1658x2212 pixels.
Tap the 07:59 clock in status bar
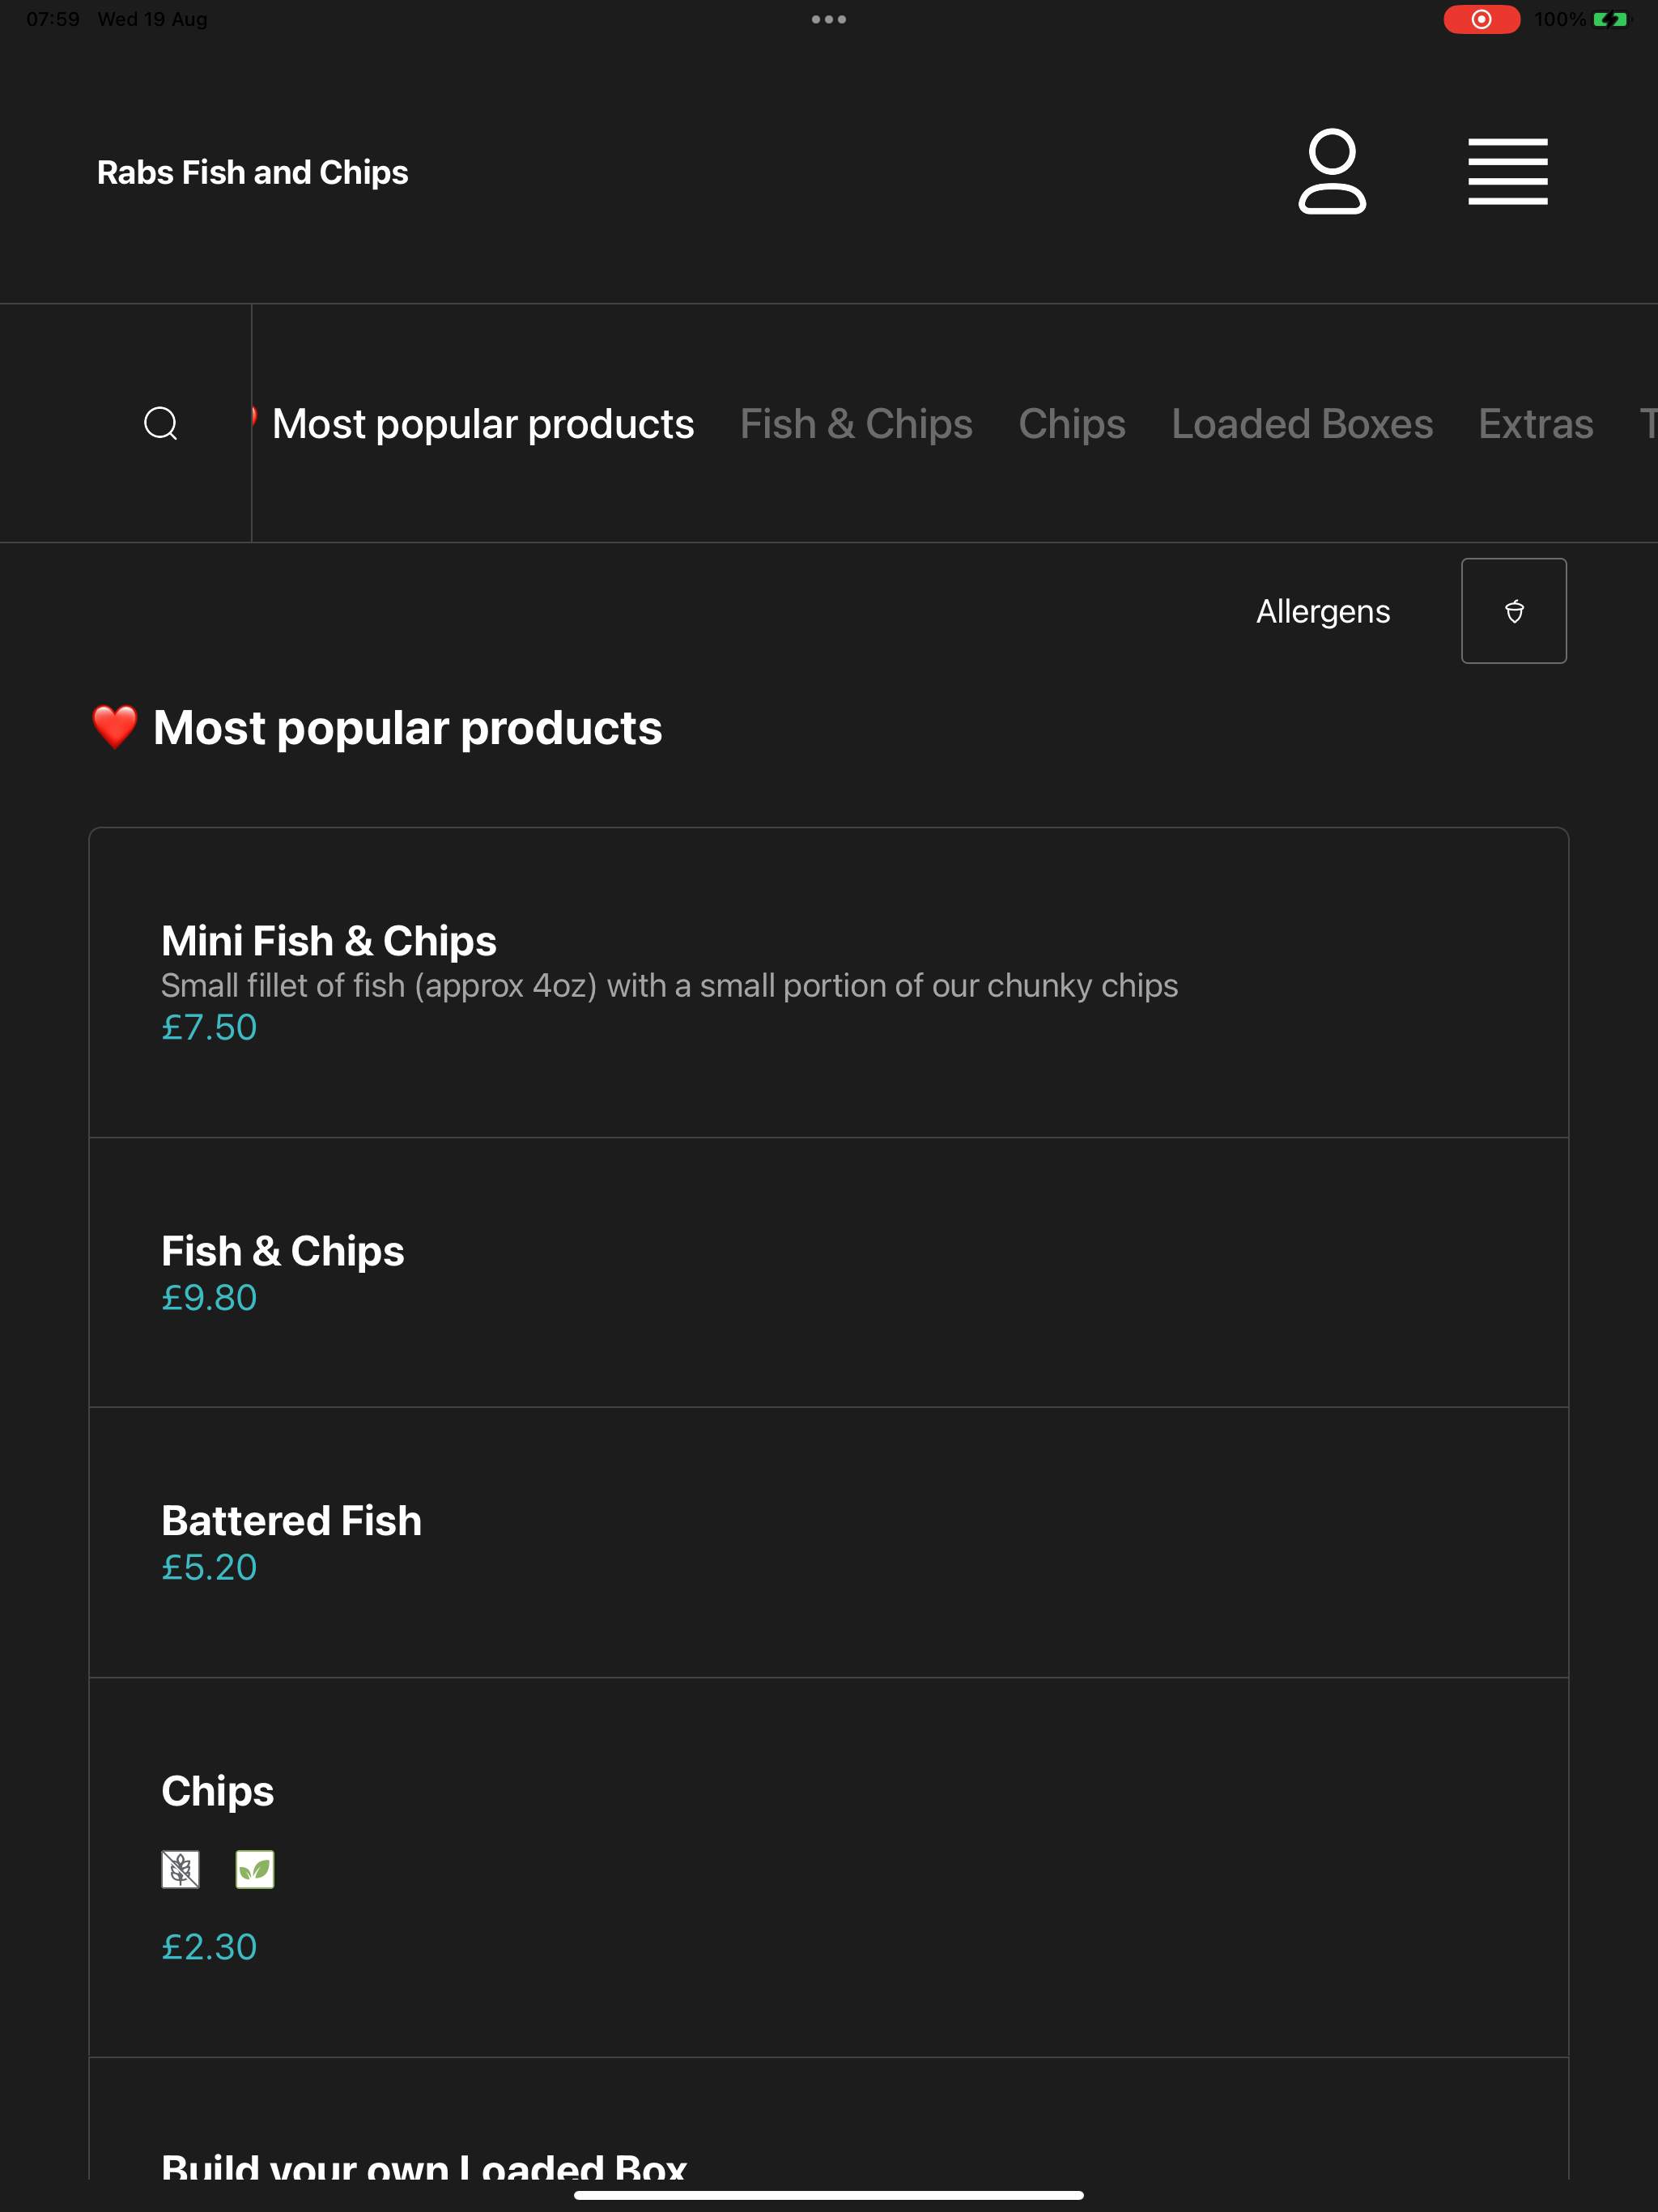point(53,19)
